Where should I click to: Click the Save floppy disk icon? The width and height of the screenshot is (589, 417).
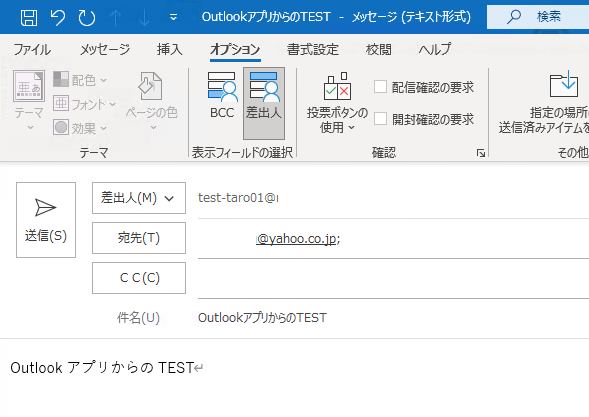tap(29, 17)
